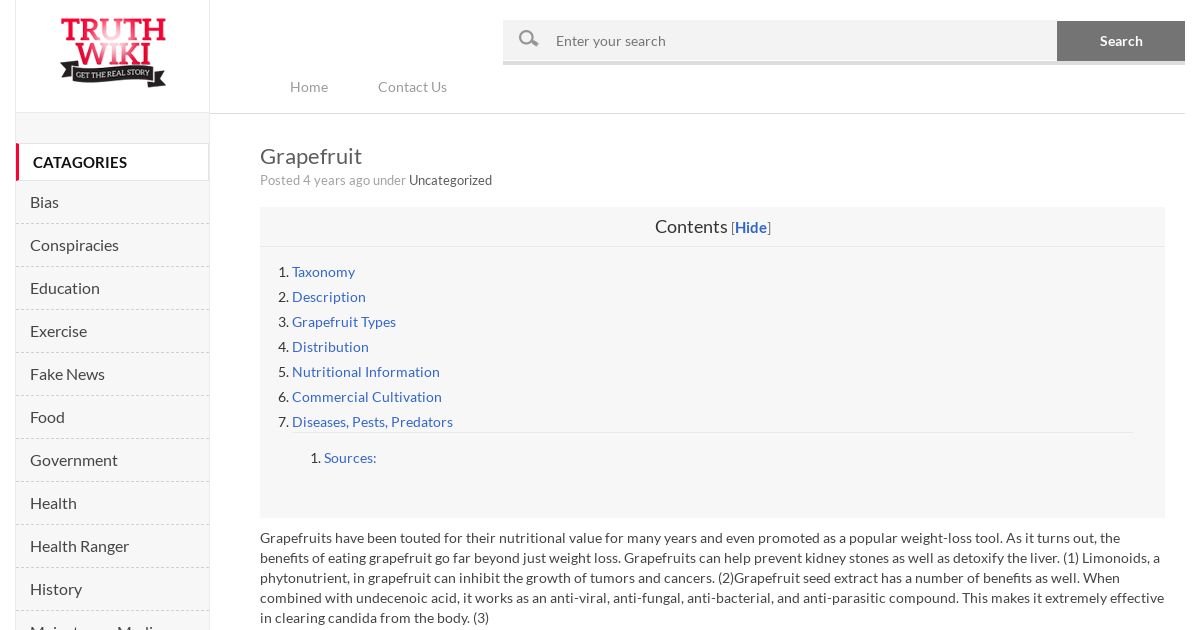The width and height of the screenshot is (1200, 630).
Task: Open the Education category
Action: point(112,288)
